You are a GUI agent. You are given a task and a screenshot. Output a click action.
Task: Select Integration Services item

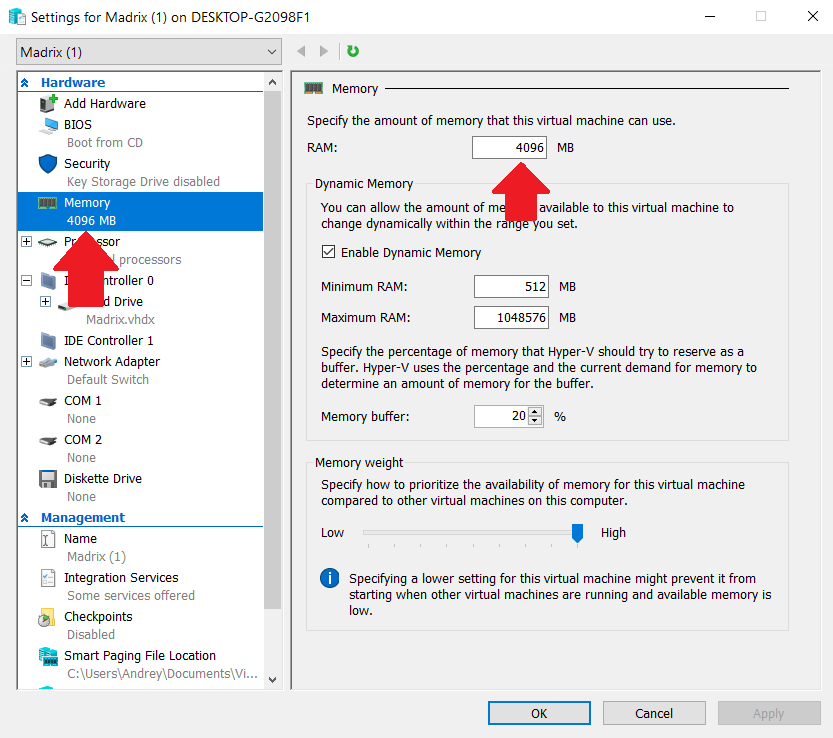pyautogui.click(x=121, y=578)
